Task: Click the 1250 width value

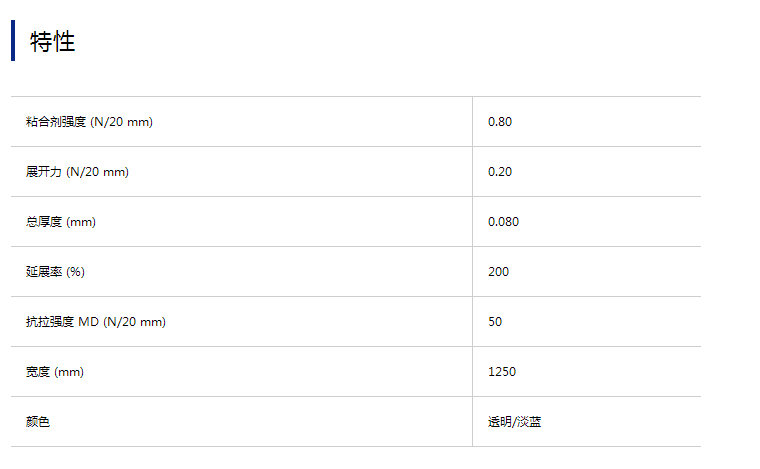Action: (x=502, y=372)
